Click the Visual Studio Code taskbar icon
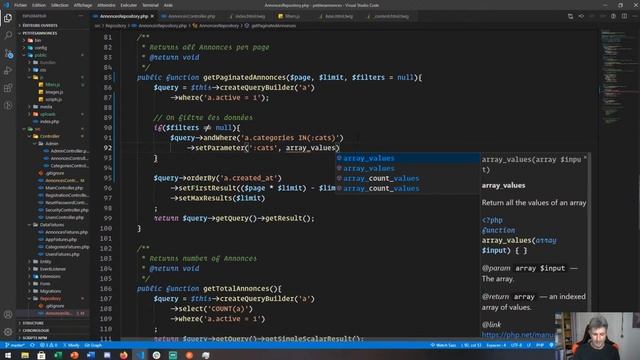This screenshot has height=360, width=640. click(x=140, y=356)
